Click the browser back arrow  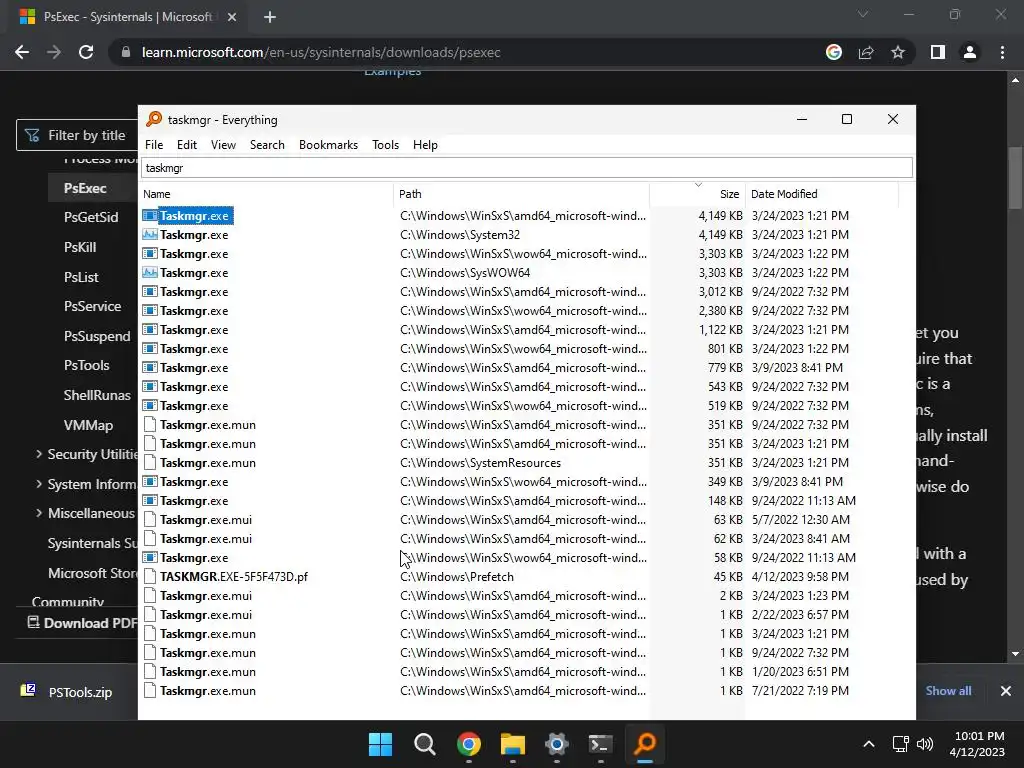tap(22, 52)
